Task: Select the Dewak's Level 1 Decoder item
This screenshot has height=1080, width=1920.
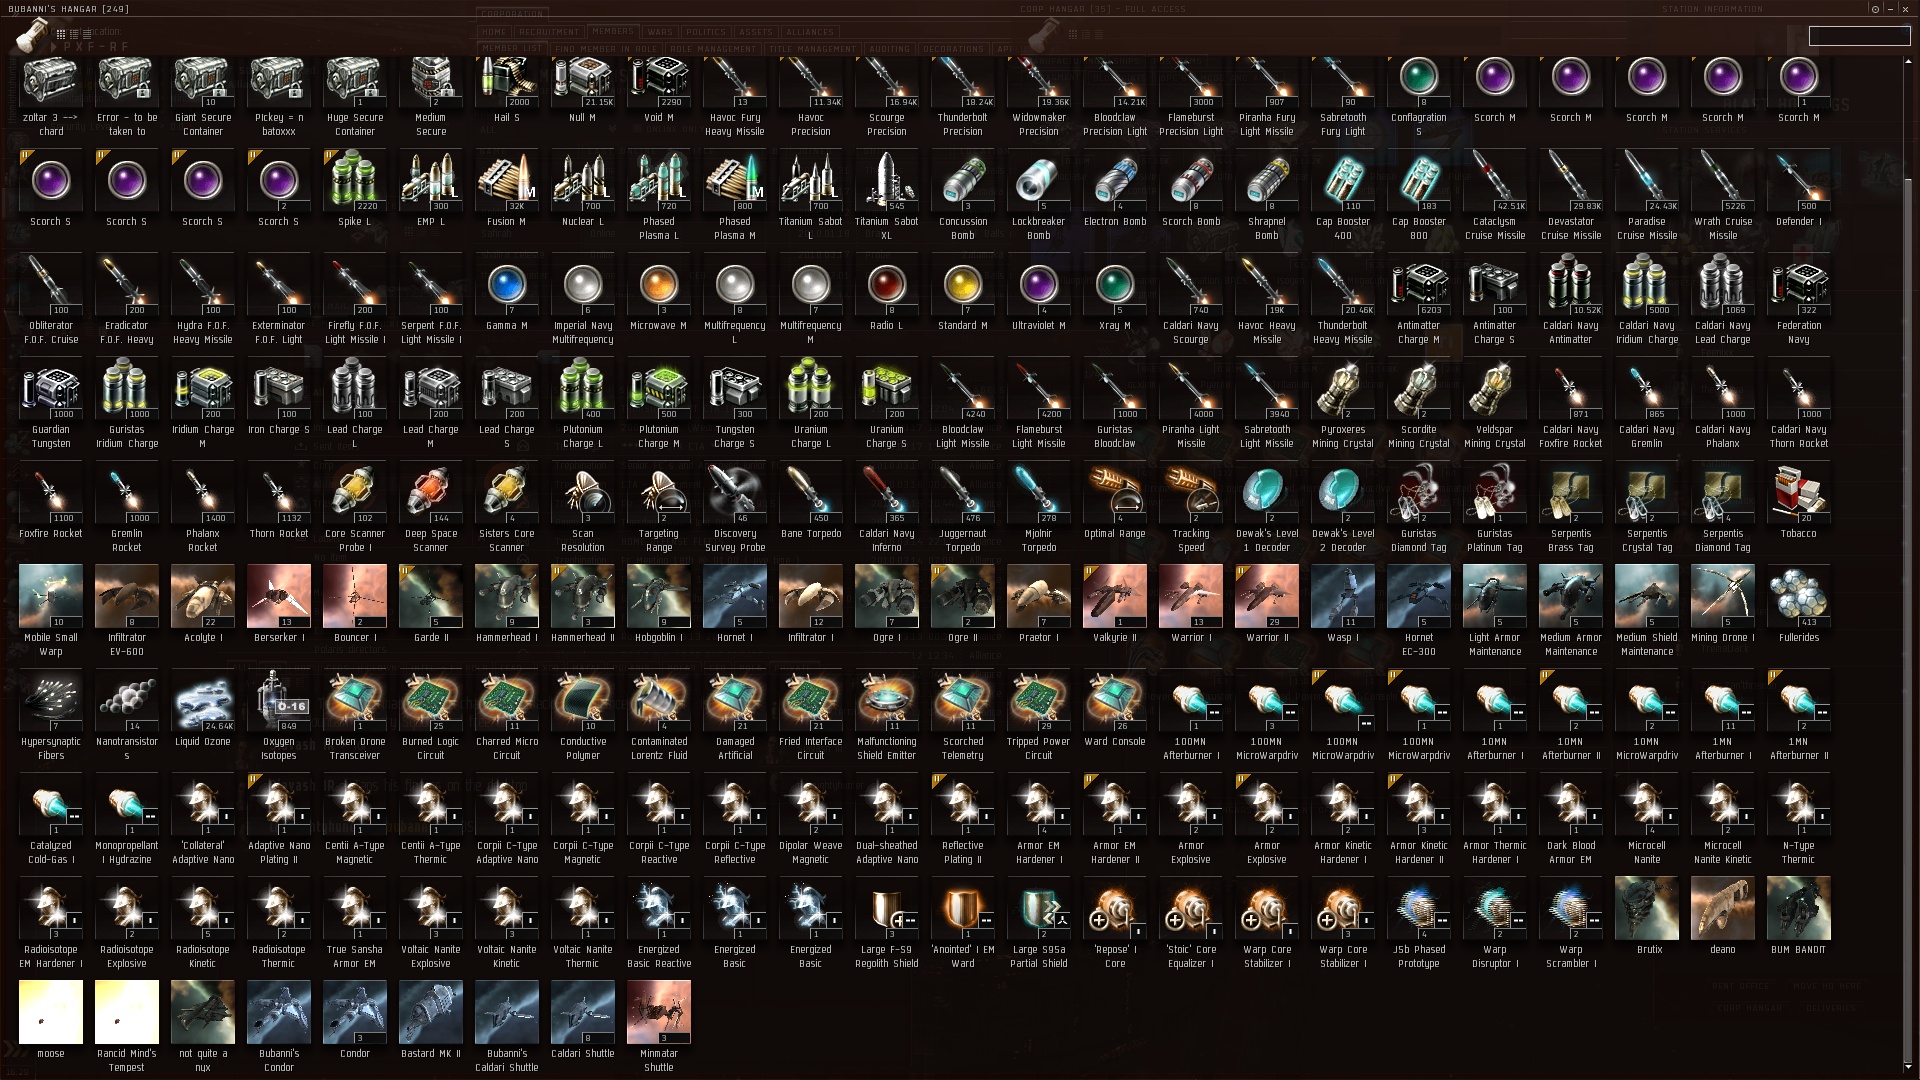Action: point(1267,507)
